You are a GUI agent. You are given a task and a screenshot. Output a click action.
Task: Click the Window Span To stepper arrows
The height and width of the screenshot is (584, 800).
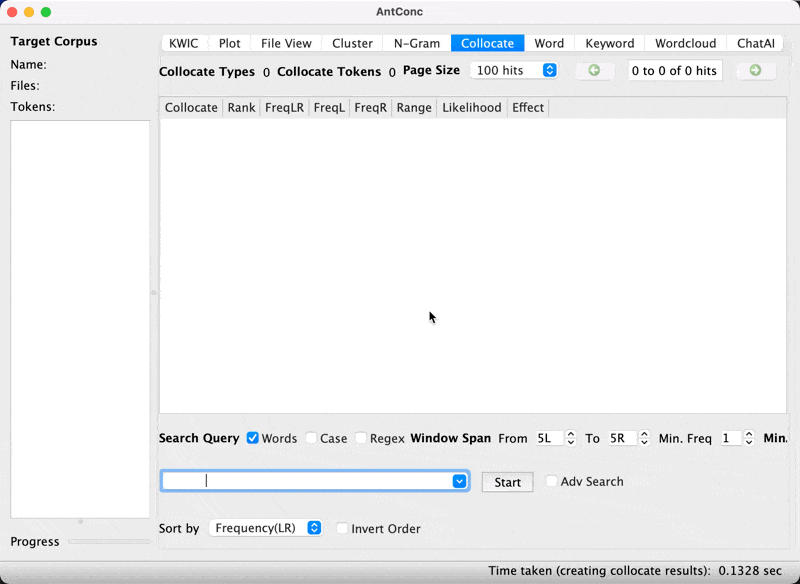[644, 438]
